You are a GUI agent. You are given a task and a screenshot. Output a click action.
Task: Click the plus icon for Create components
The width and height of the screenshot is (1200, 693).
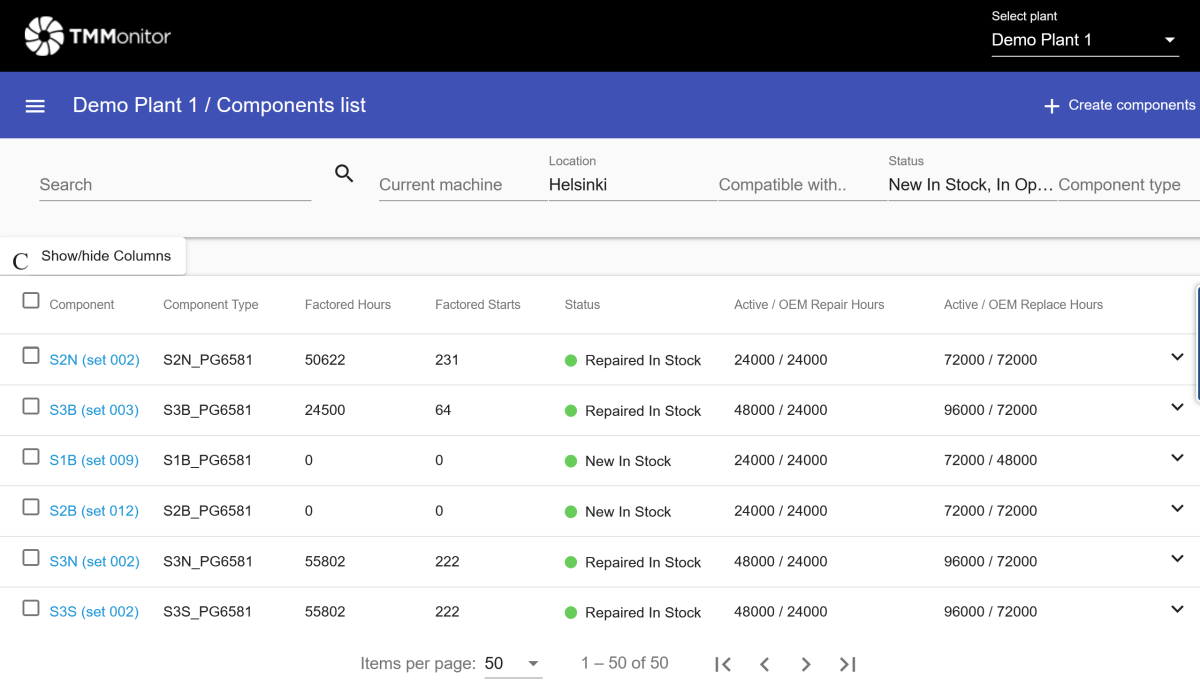pyautogui.click(x=1051, y=106)
